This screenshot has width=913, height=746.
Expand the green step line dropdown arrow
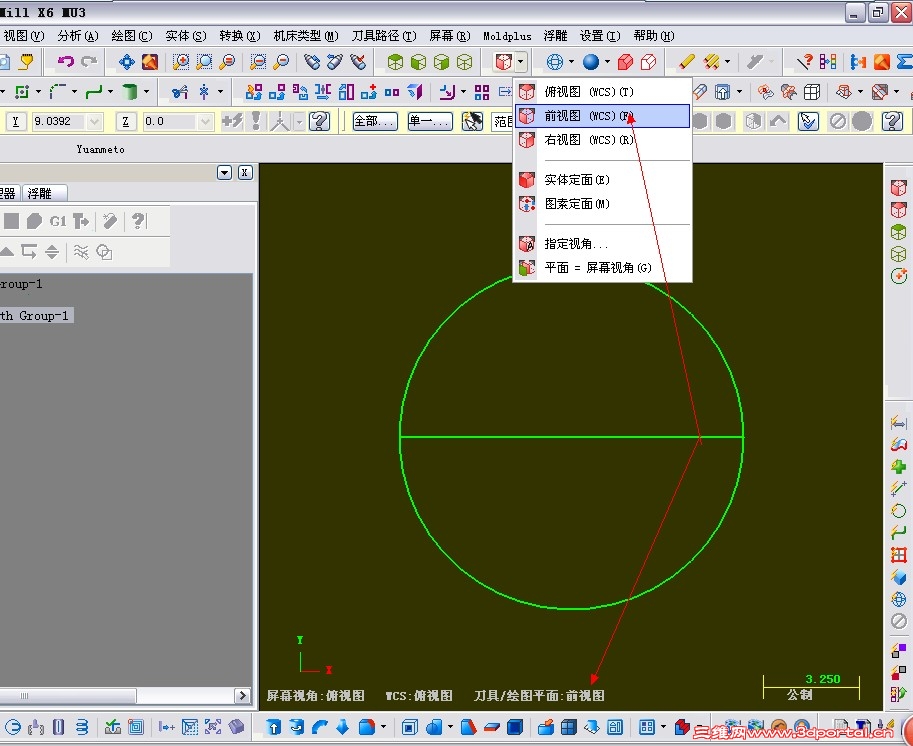110,91
